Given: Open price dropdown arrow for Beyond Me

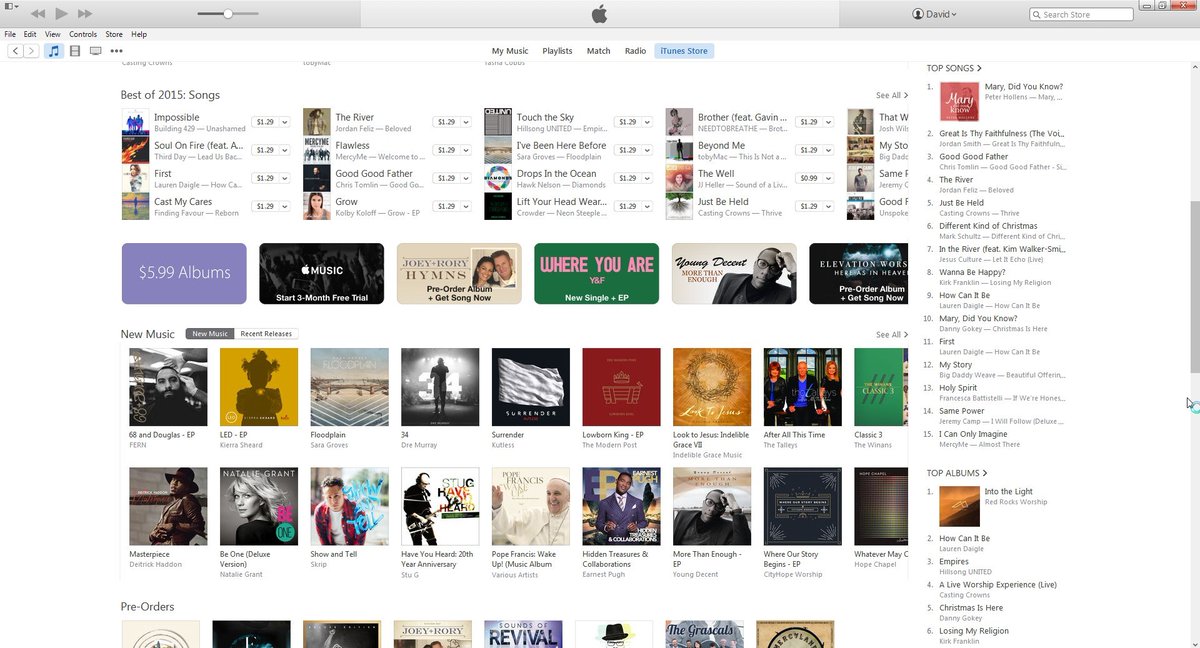Looking at the screenshot, I should coord(828,150).
